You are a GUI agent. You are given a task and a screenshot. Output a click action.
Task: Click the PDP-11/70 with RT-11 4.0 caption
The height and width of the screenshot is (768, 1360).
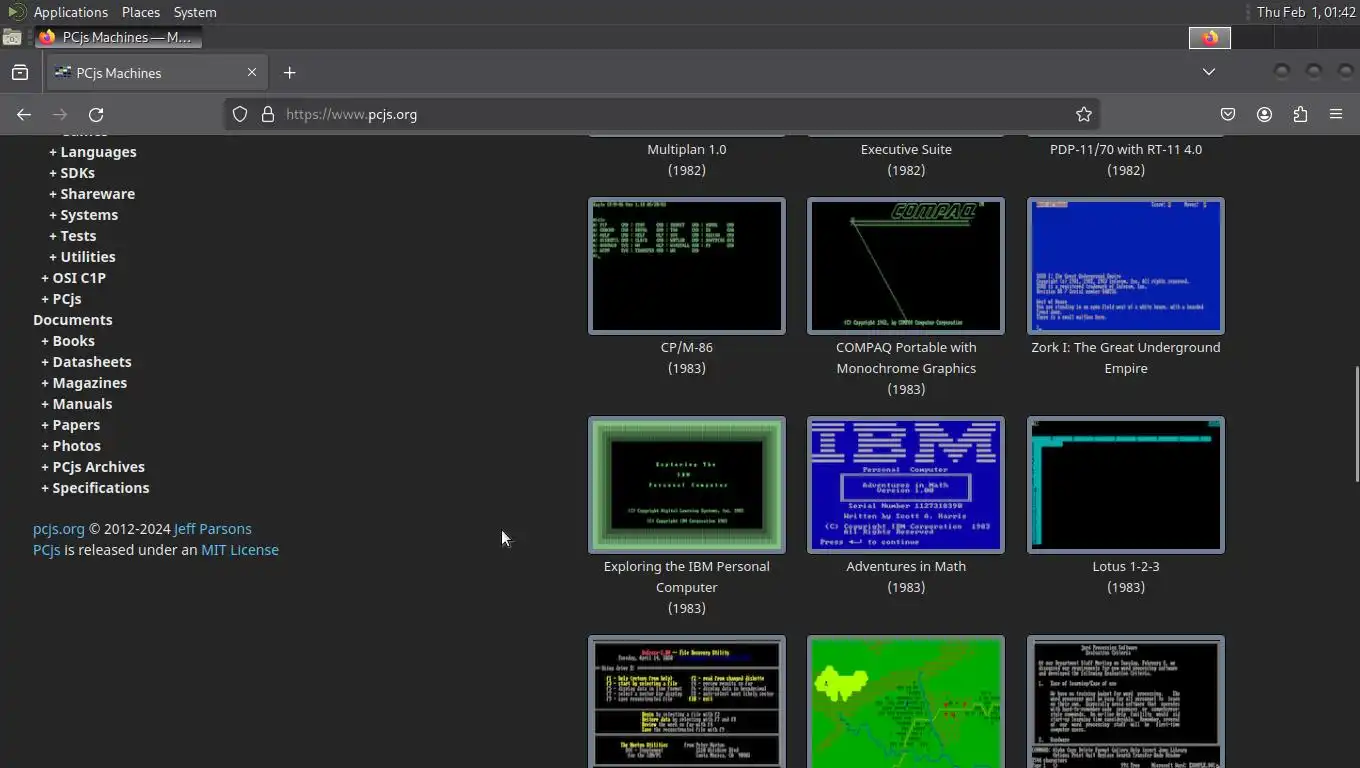1126,149
